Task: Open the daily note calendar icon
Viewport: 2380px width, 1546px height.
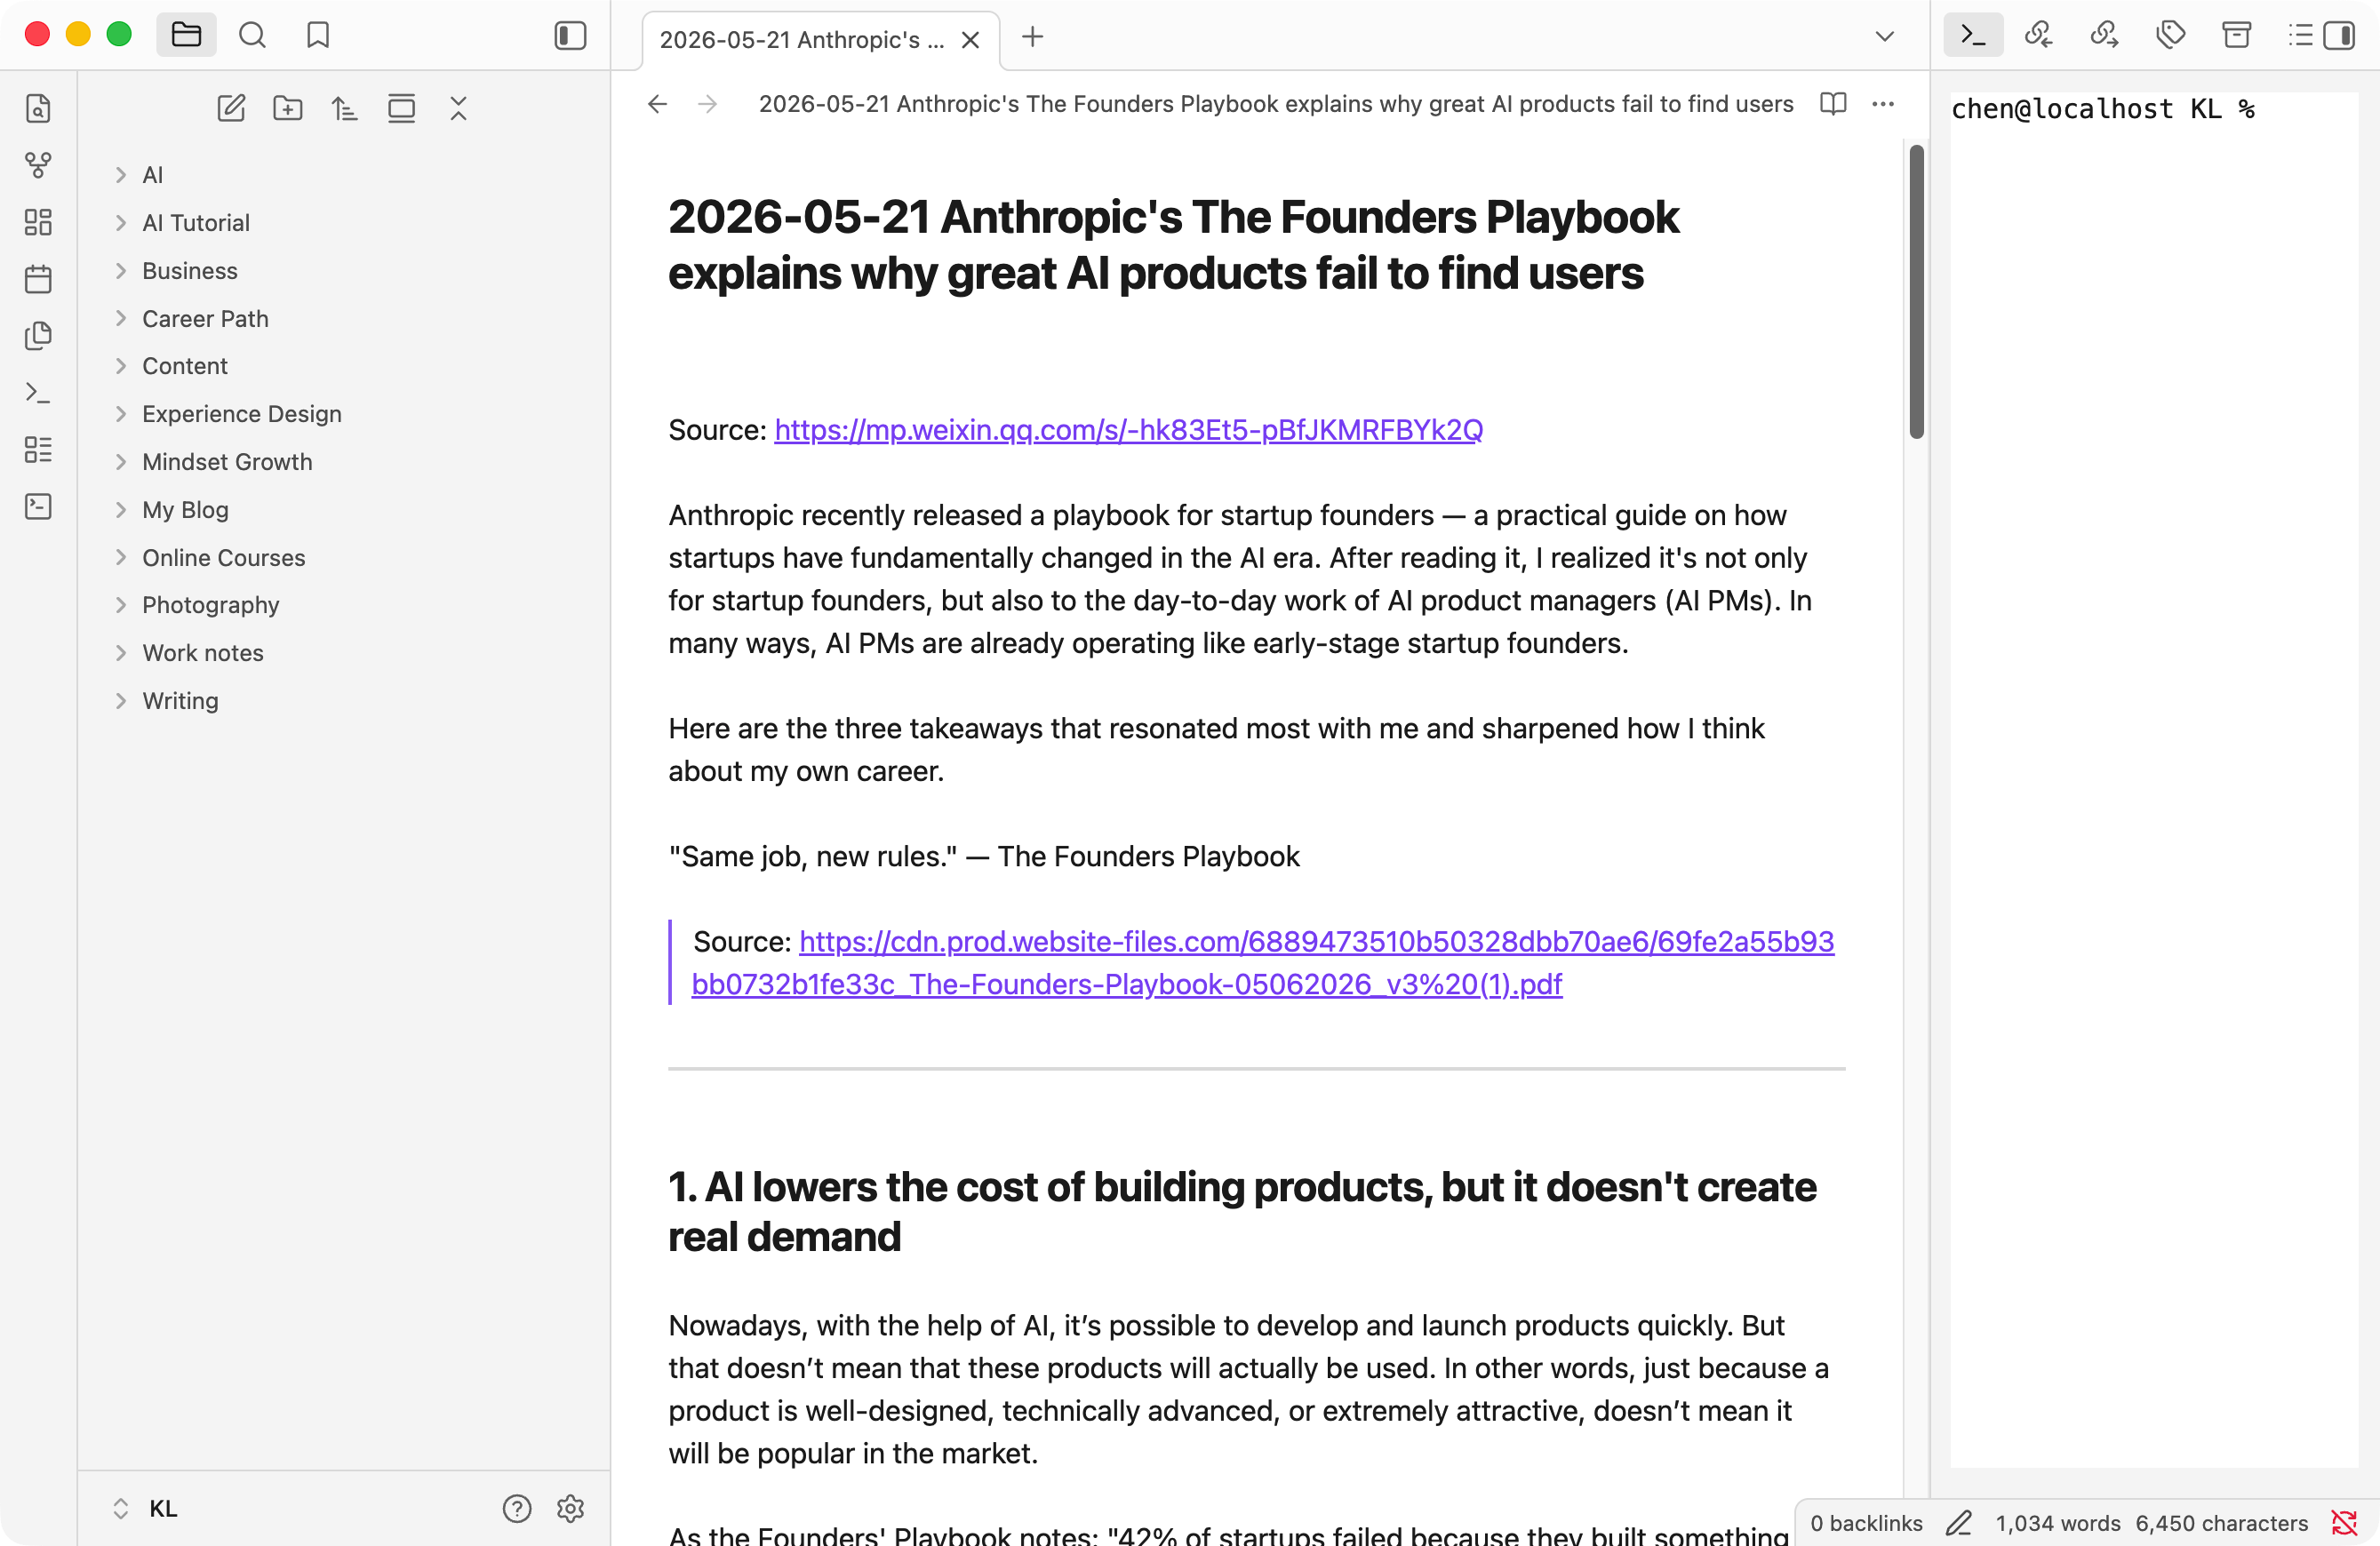Action: 38,279
